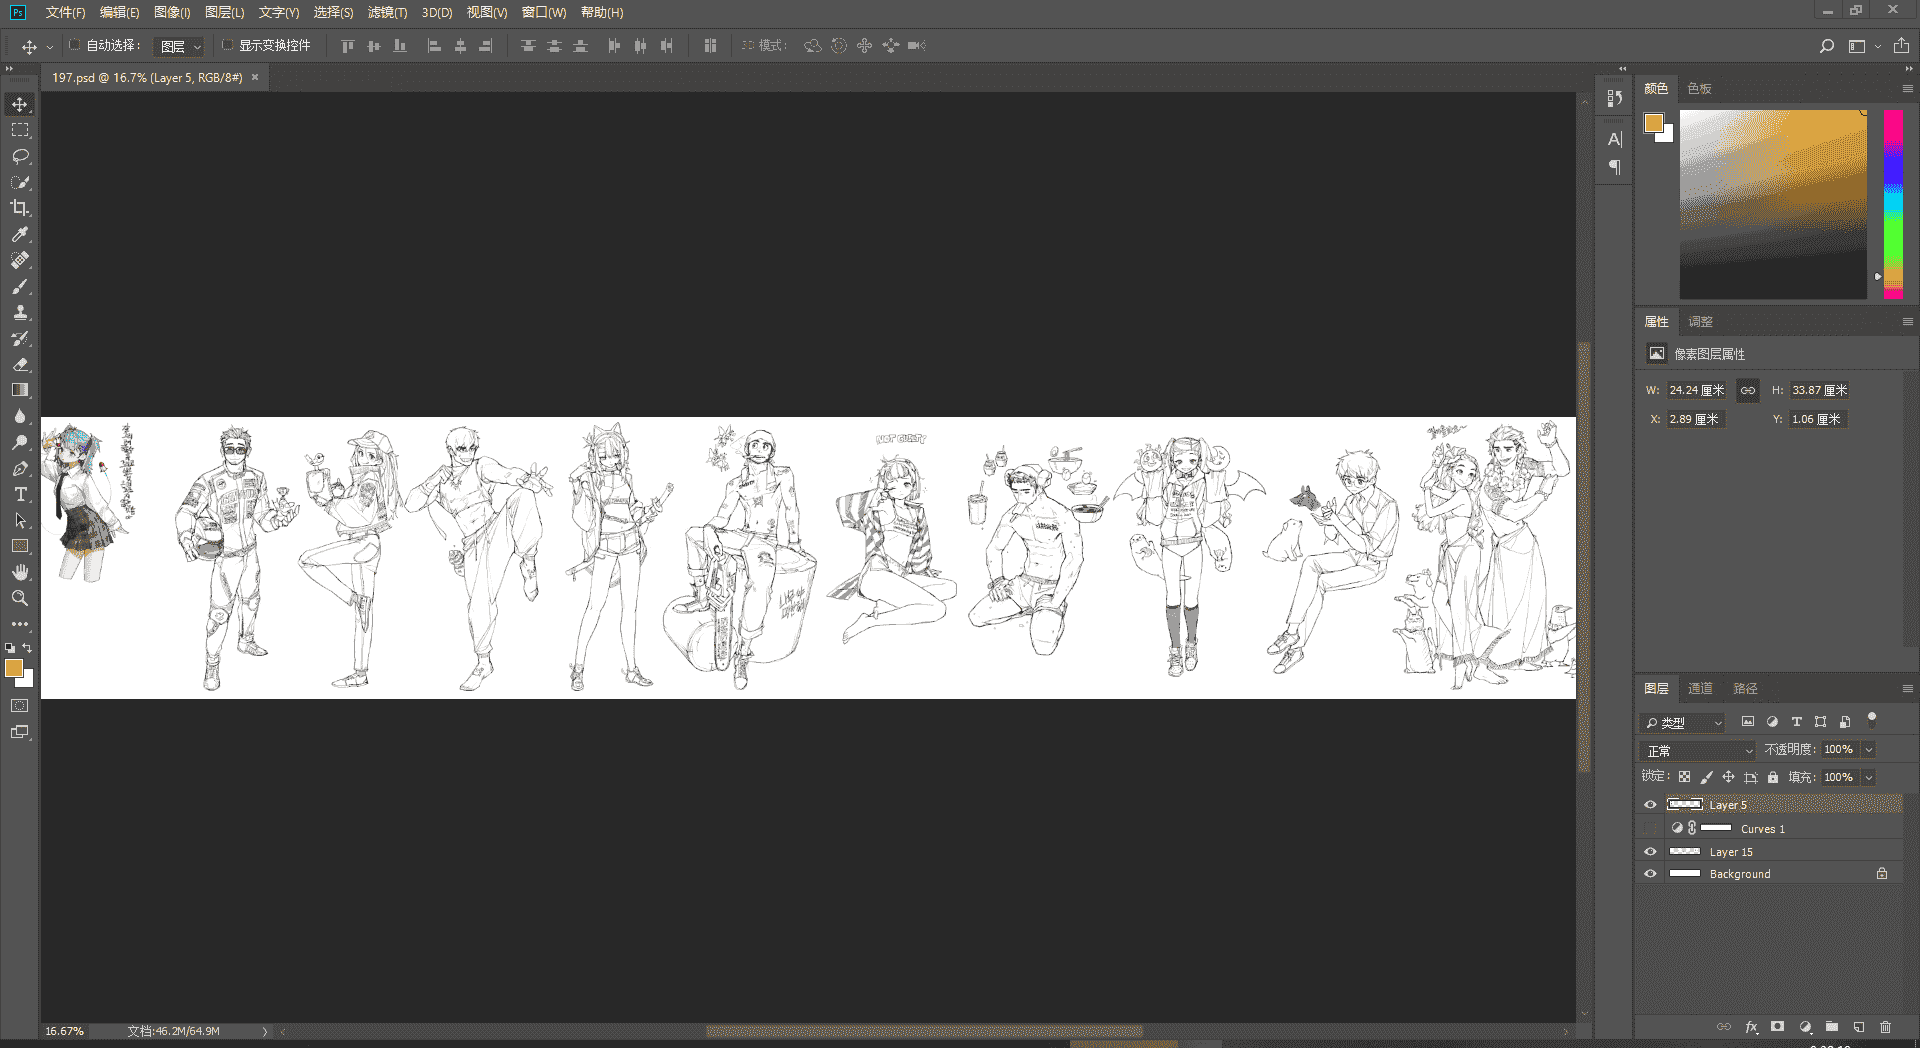Select the Hand tool
Screen dimensions: 1920x1048
(x=20, y=572)
